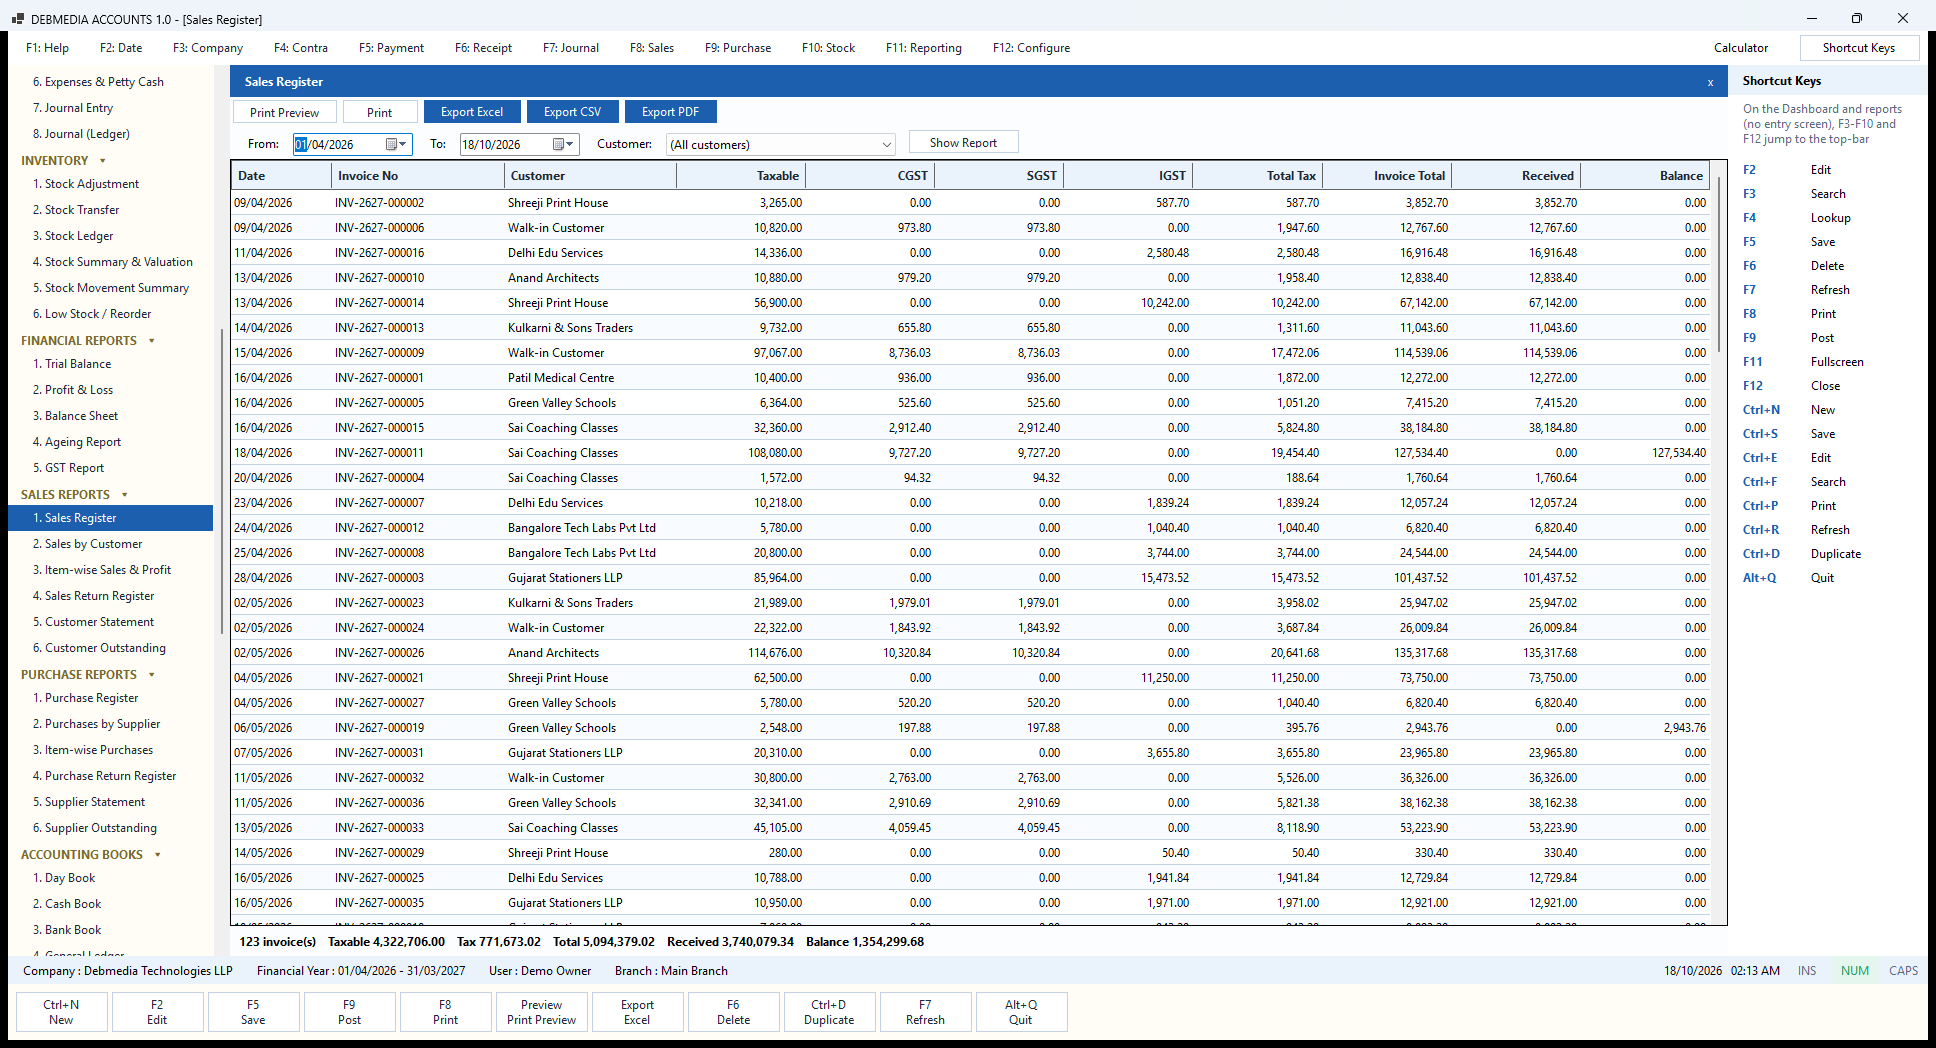The height and width of the screenshot is (1048, 1936).
Task: Collapse the SALES REPORTS section
Action: pos(125,495)
